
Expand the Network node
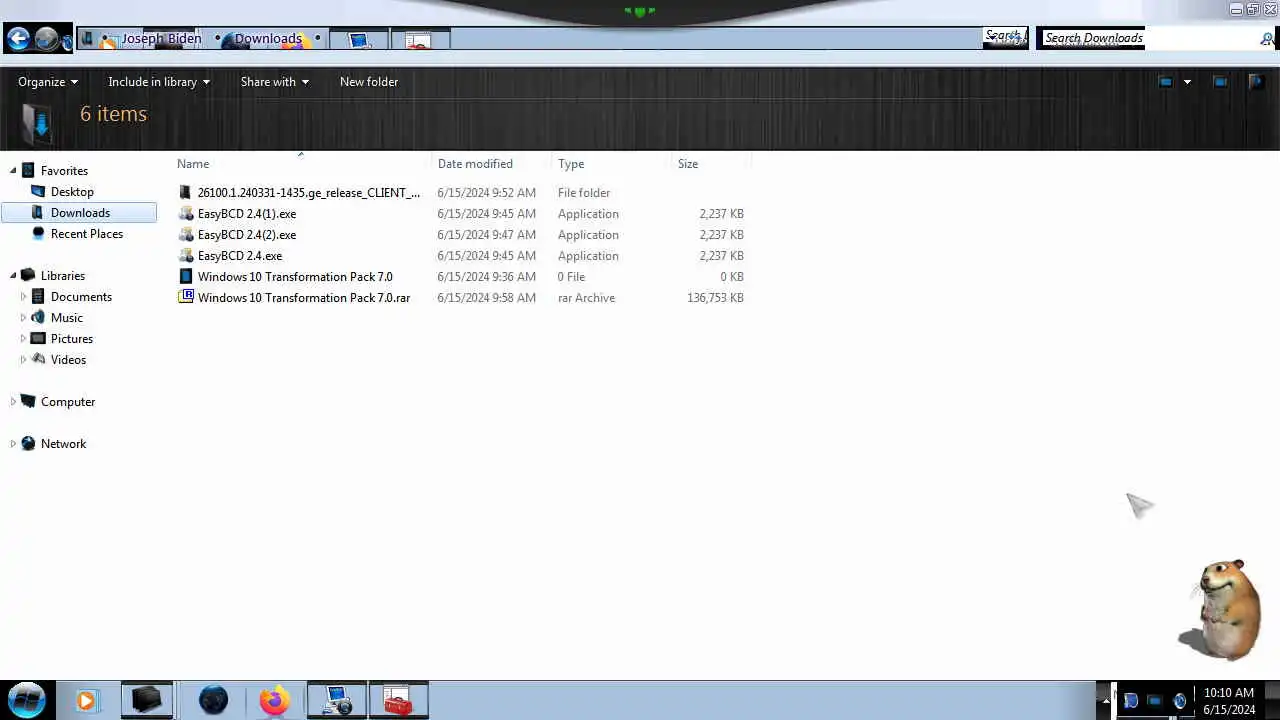(13, 444)
